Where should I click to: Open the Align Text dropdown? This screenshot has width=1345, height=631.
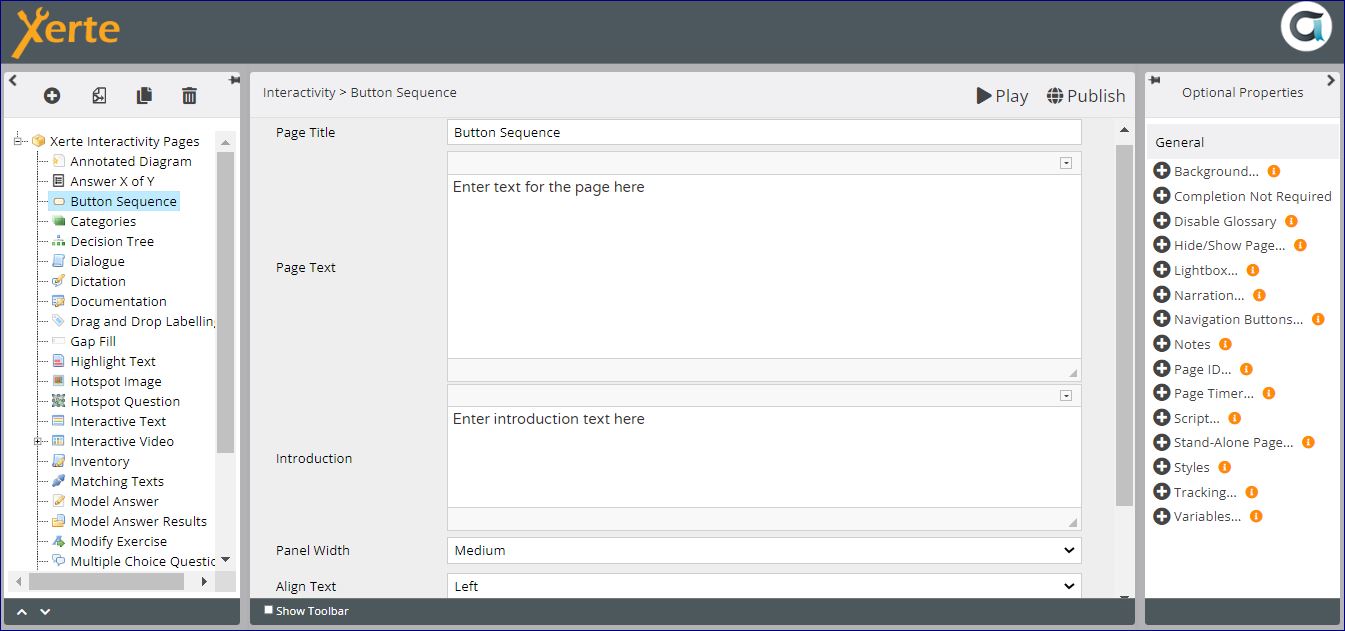pos(763,586)
